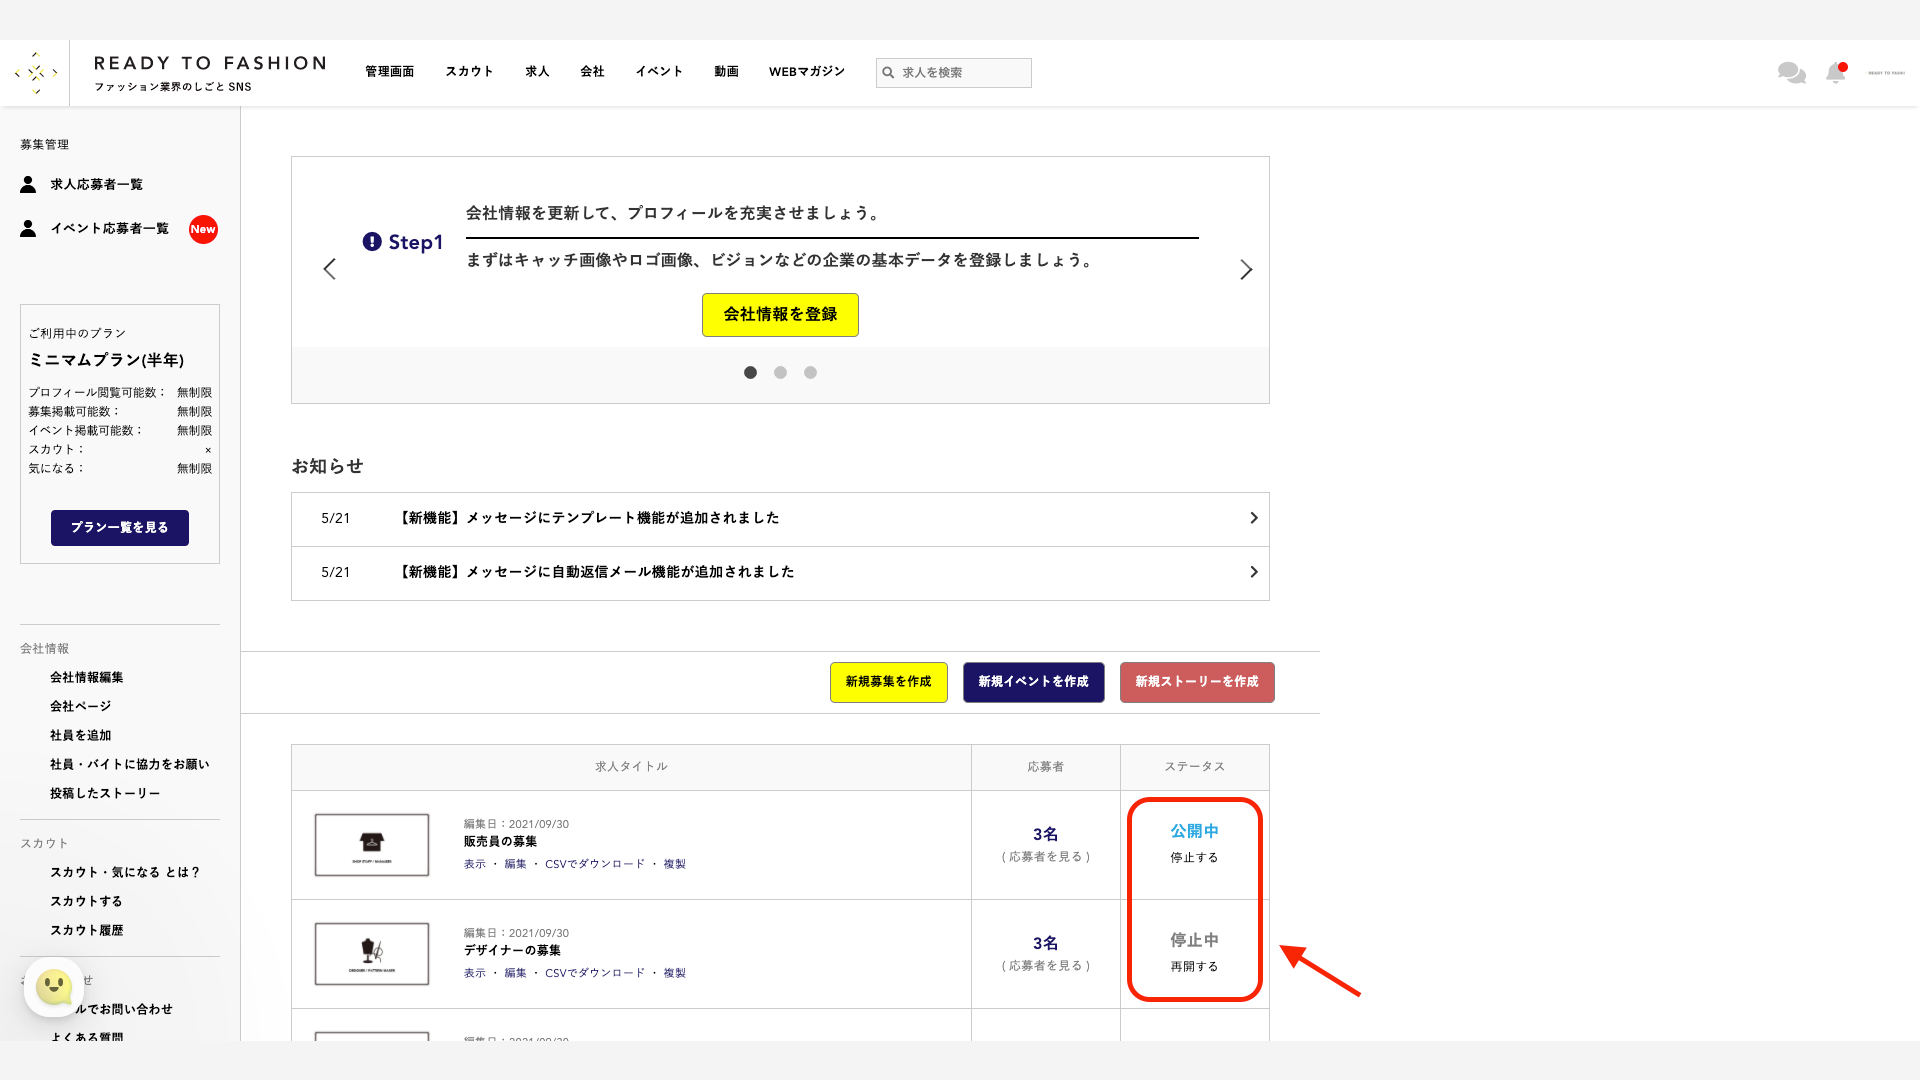Open the スカウト menu in top navigation

coord(469,72)
